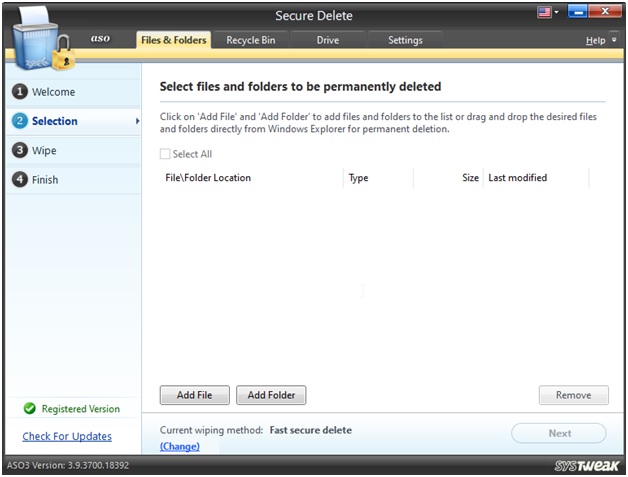Click the aso logo text

(x=101, y=38)
